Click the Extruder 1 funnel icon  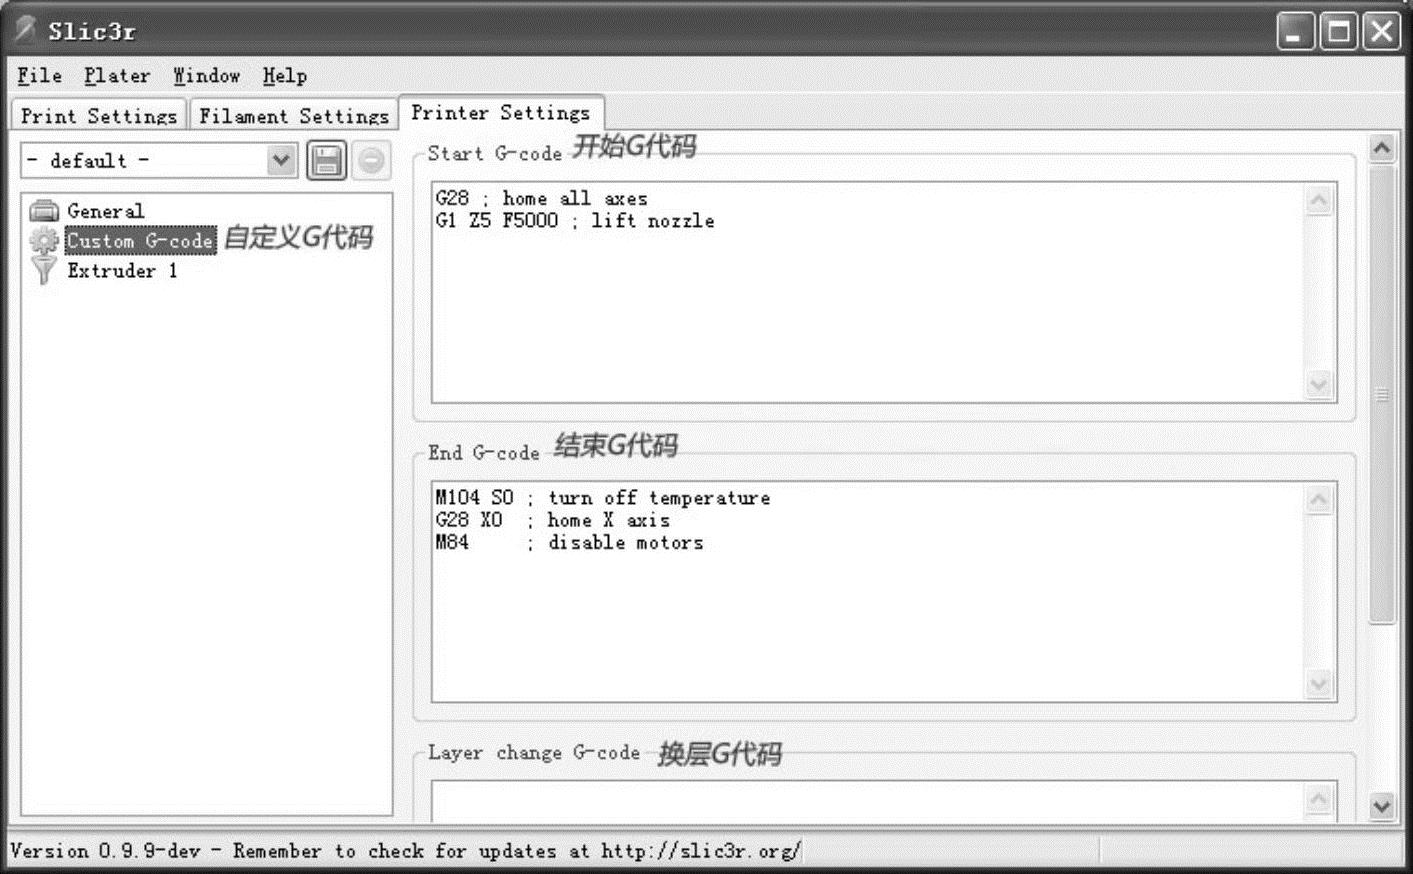44,270
